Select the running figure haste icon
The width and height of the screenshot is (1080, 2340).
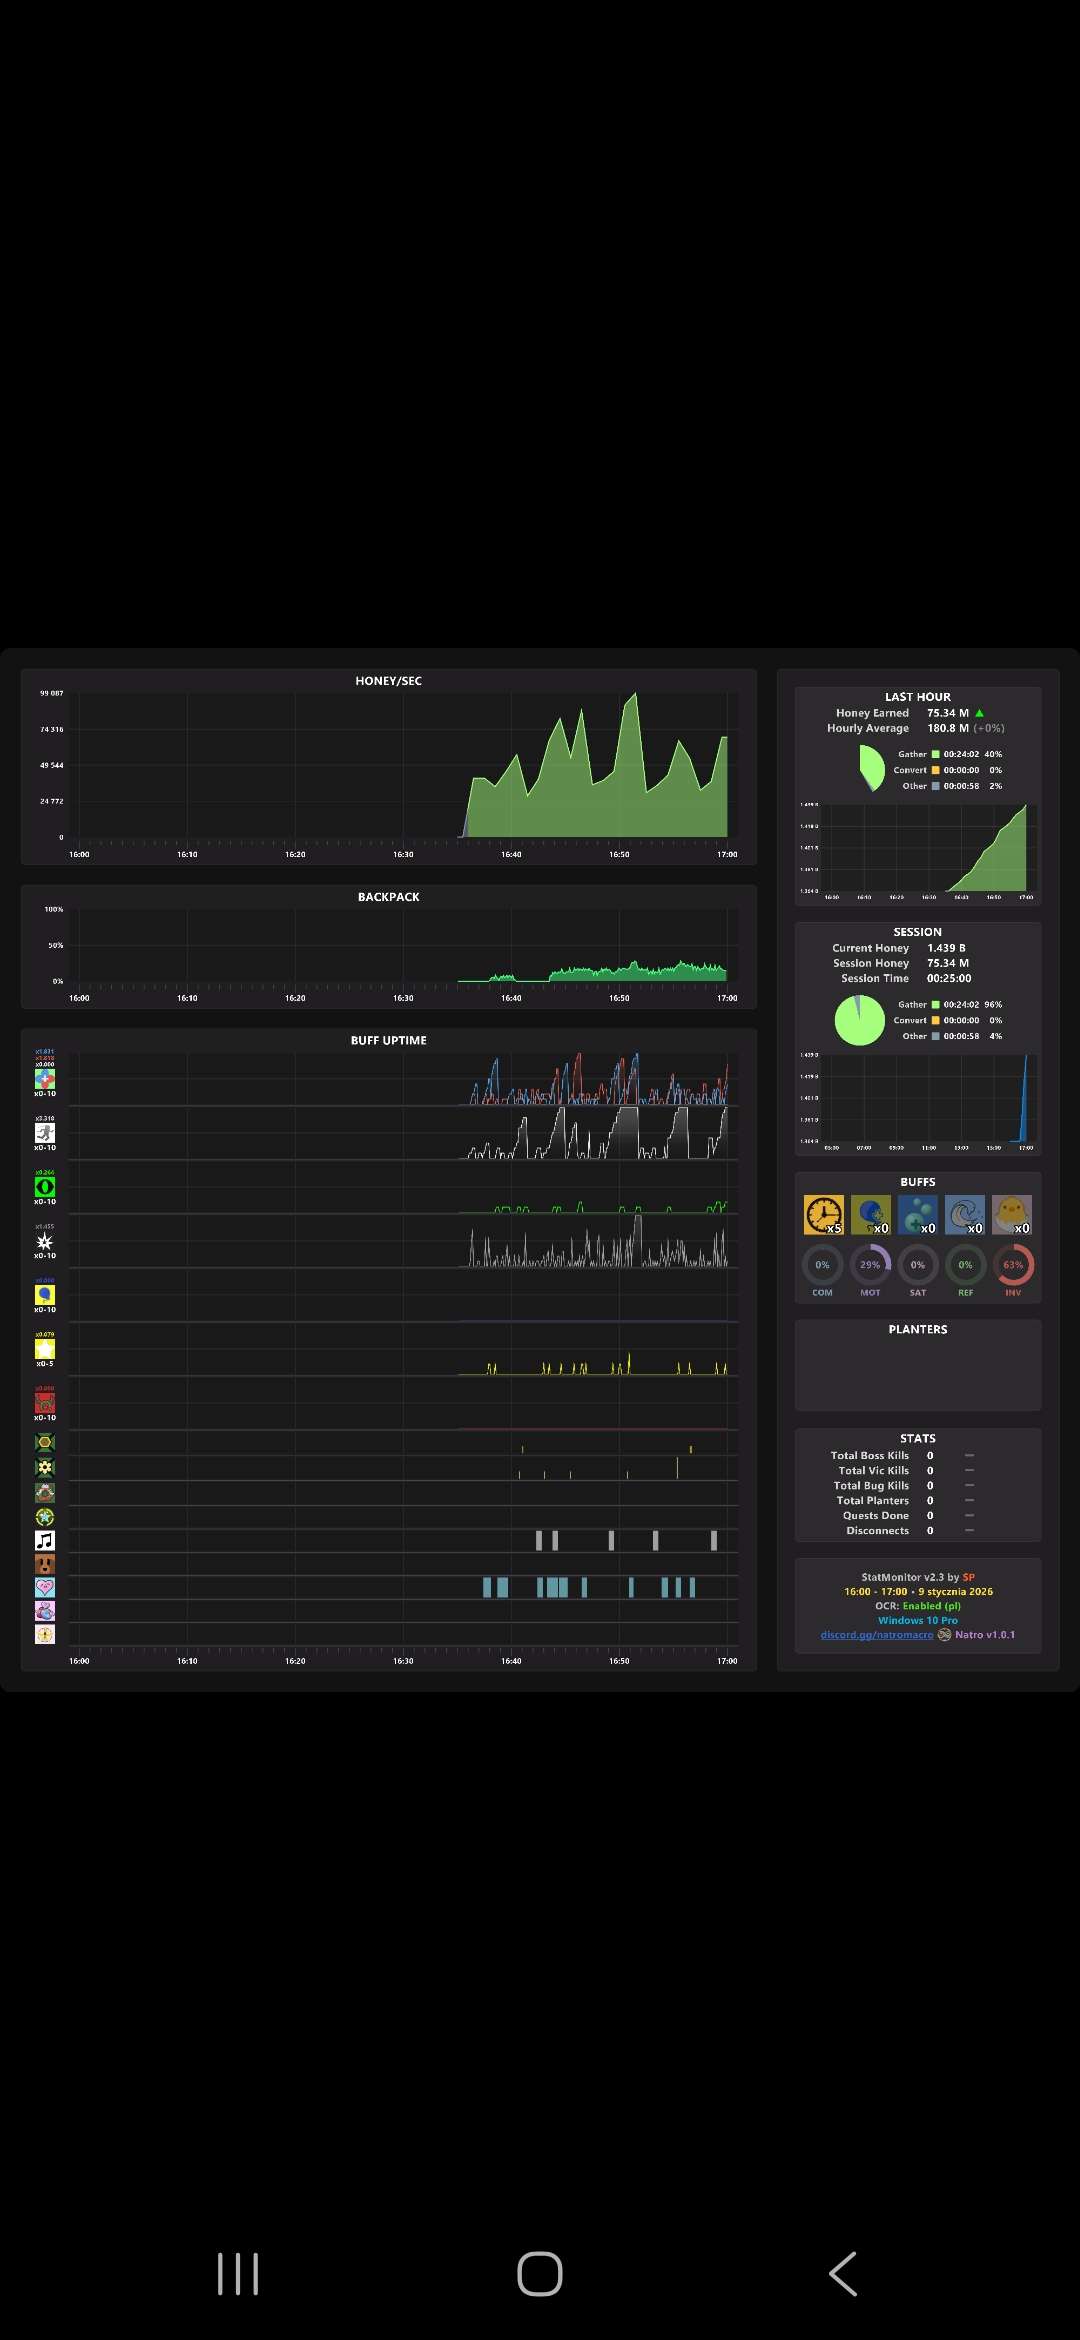[x=45, y=1134]
